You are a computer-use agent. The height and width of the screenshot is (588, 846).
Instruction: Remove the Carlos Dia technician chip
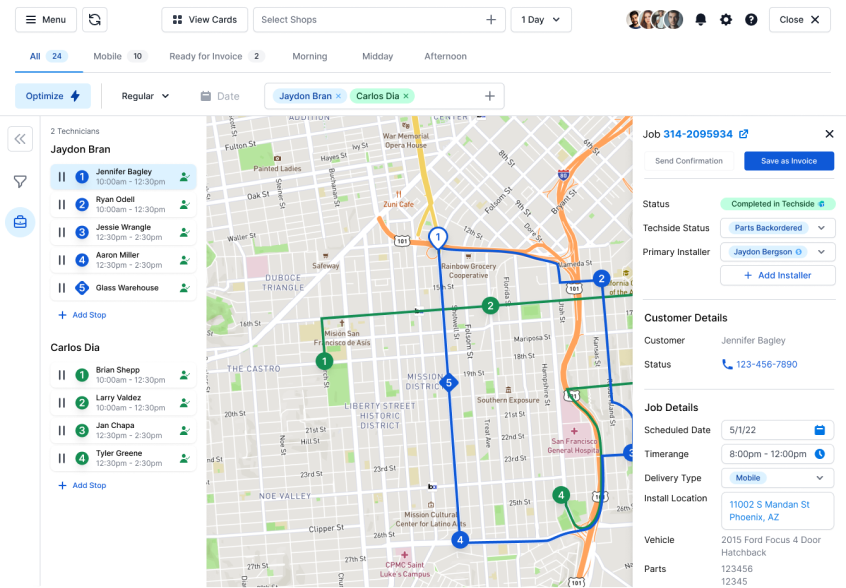pyautogui.click(x=406, y=96)
